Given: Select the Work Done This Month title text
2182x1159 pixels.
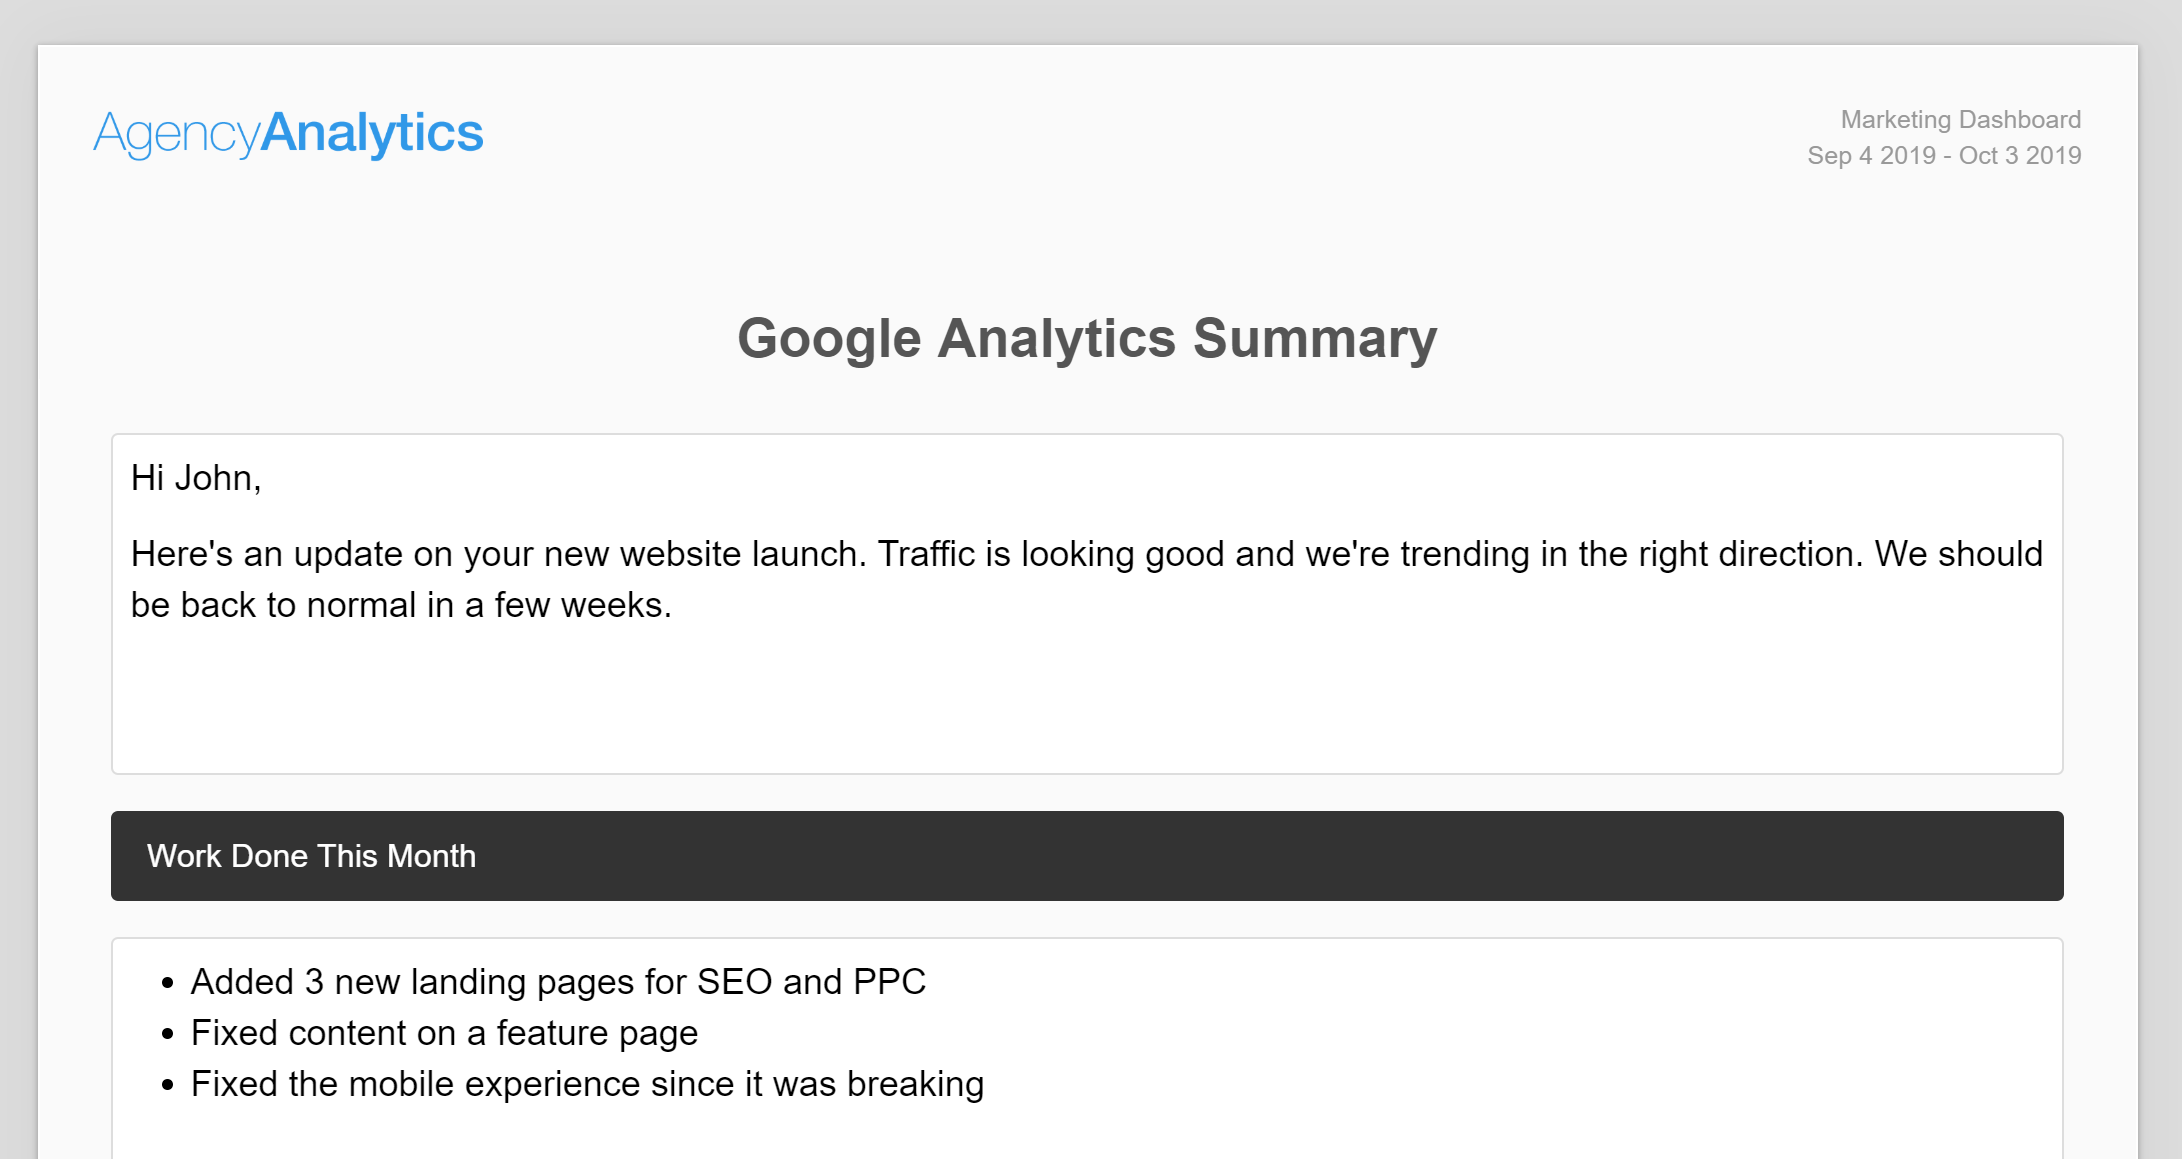Looking at the screenshot, I should [x=311, y=856].
